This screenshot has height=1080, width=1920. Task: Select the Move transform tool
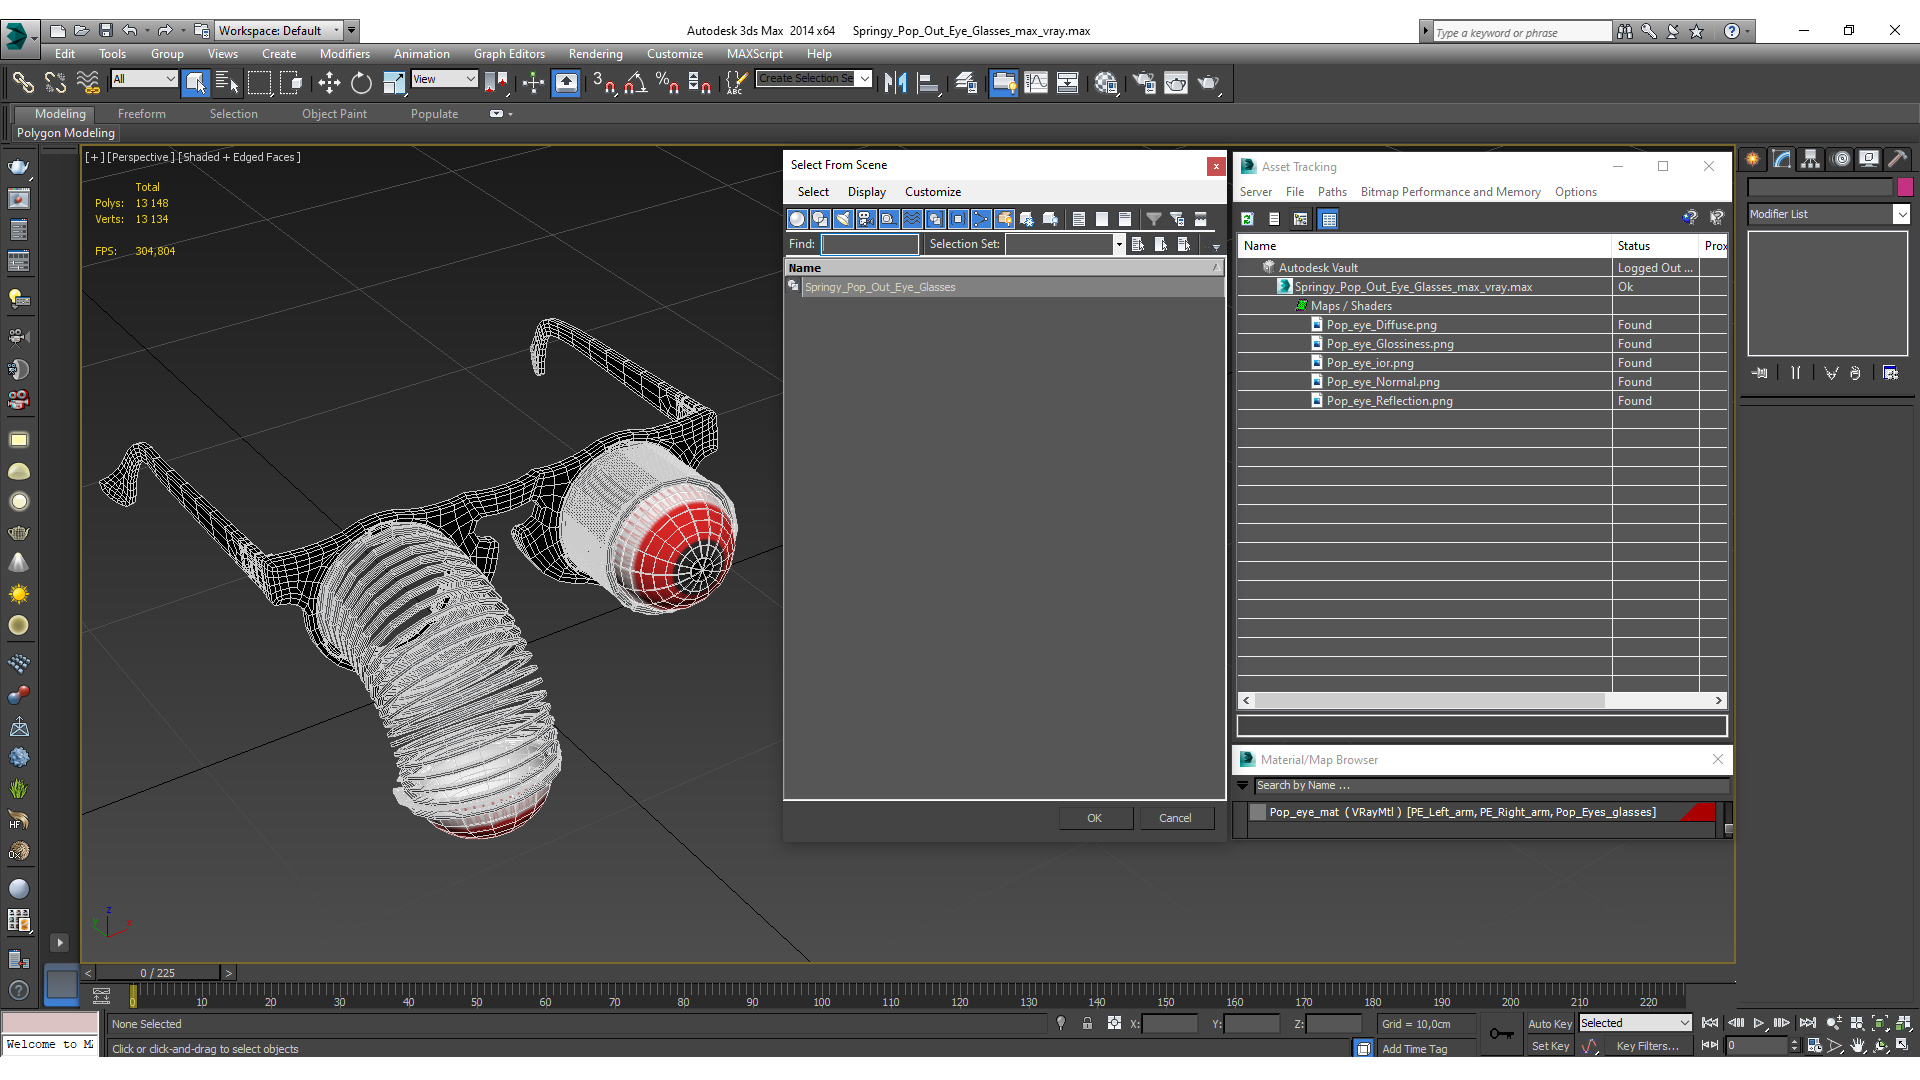tap(329, 83)
